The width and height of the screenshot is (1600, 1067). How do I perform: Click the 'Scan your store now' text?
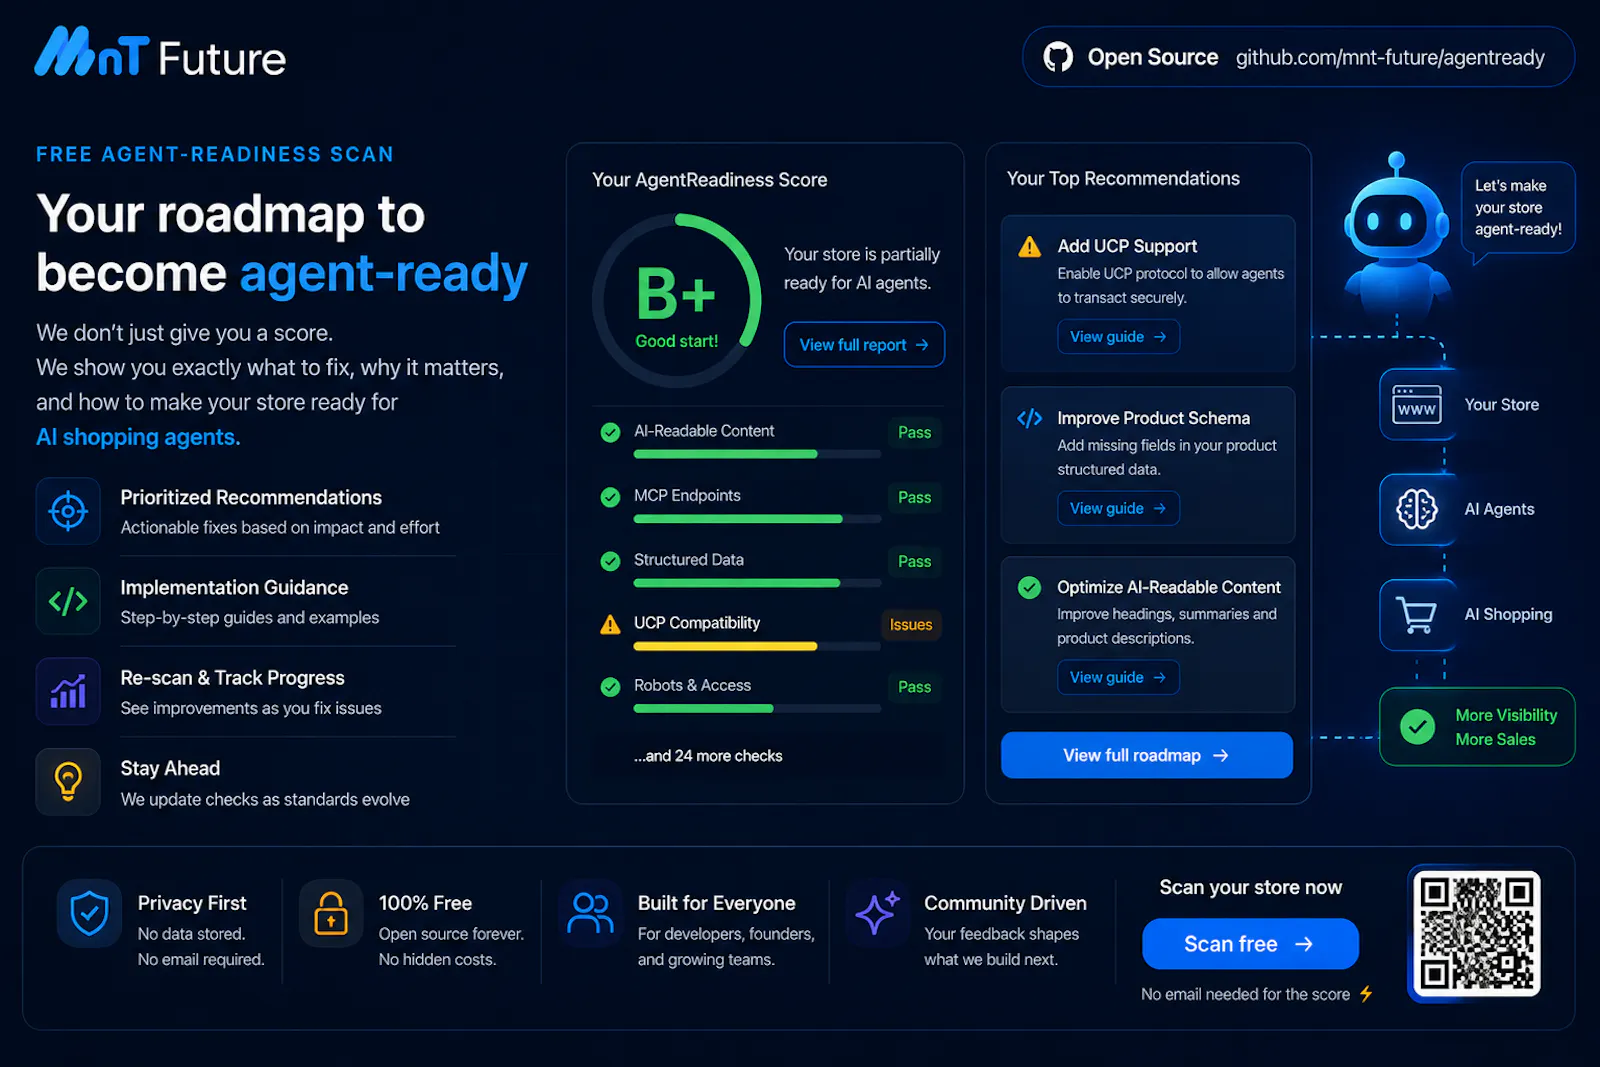tap(1250, 887)
